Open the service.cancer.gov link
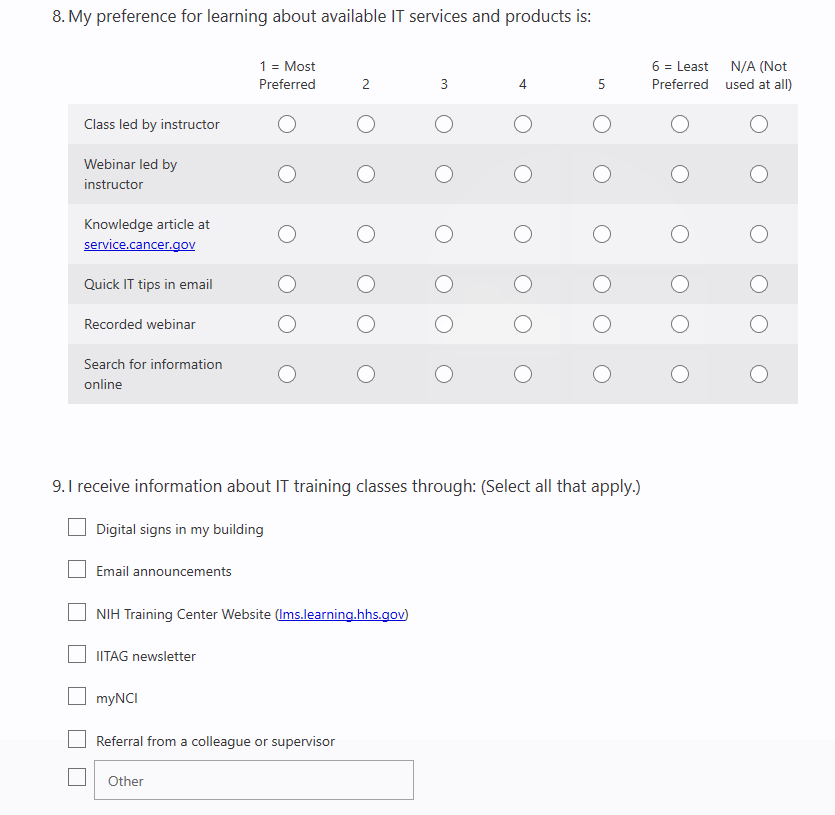This screenshot has width=835, height=815. (x=139, y=245)
